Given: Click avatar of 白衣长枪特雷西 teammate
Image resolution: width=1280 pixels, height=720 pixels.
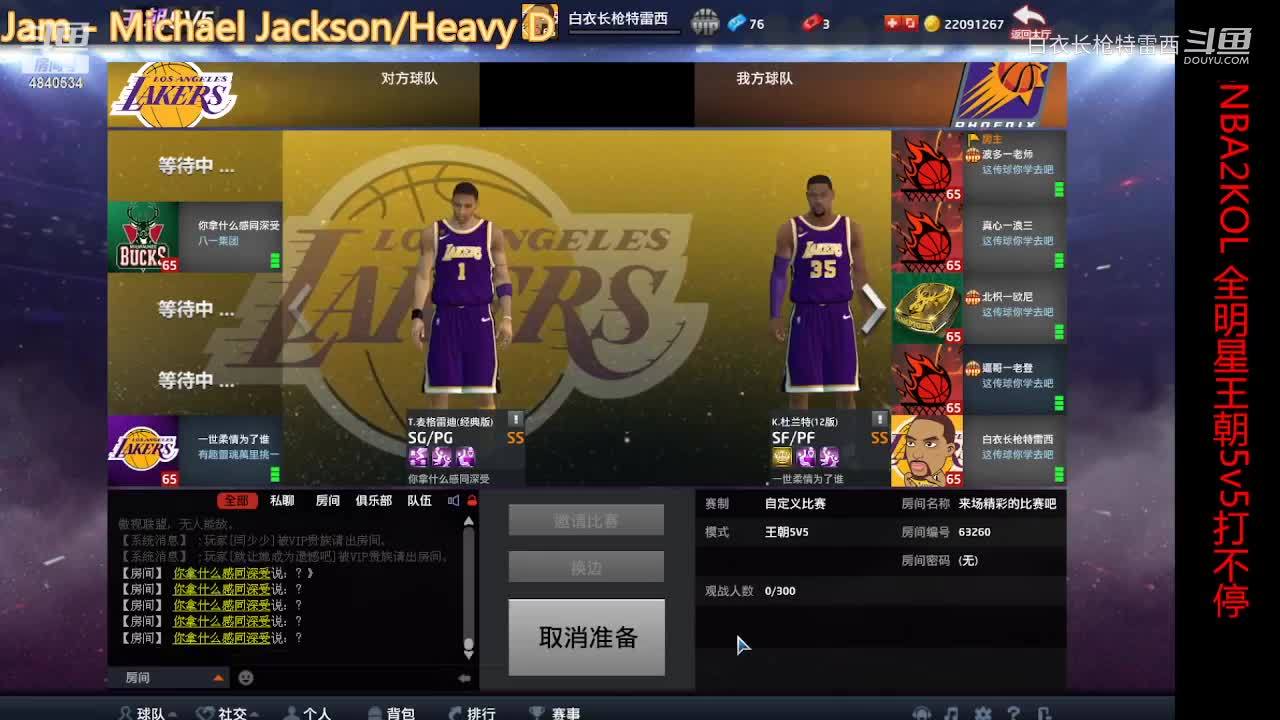Looking at the screenshot, I should click(927, 451).
